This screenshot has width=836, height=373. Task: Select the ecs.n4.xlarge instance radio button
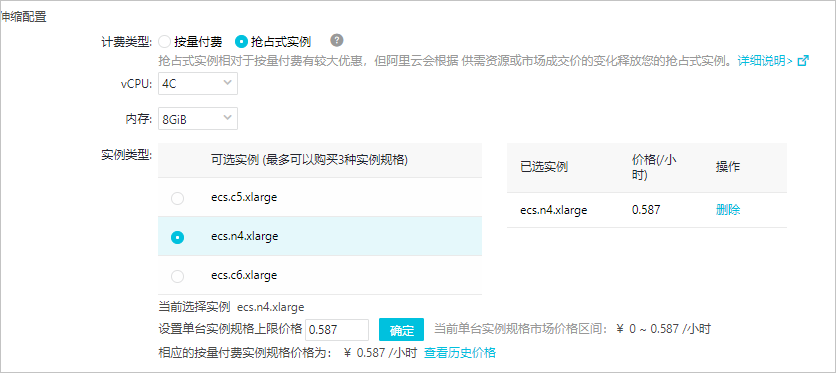coord(178,237)
